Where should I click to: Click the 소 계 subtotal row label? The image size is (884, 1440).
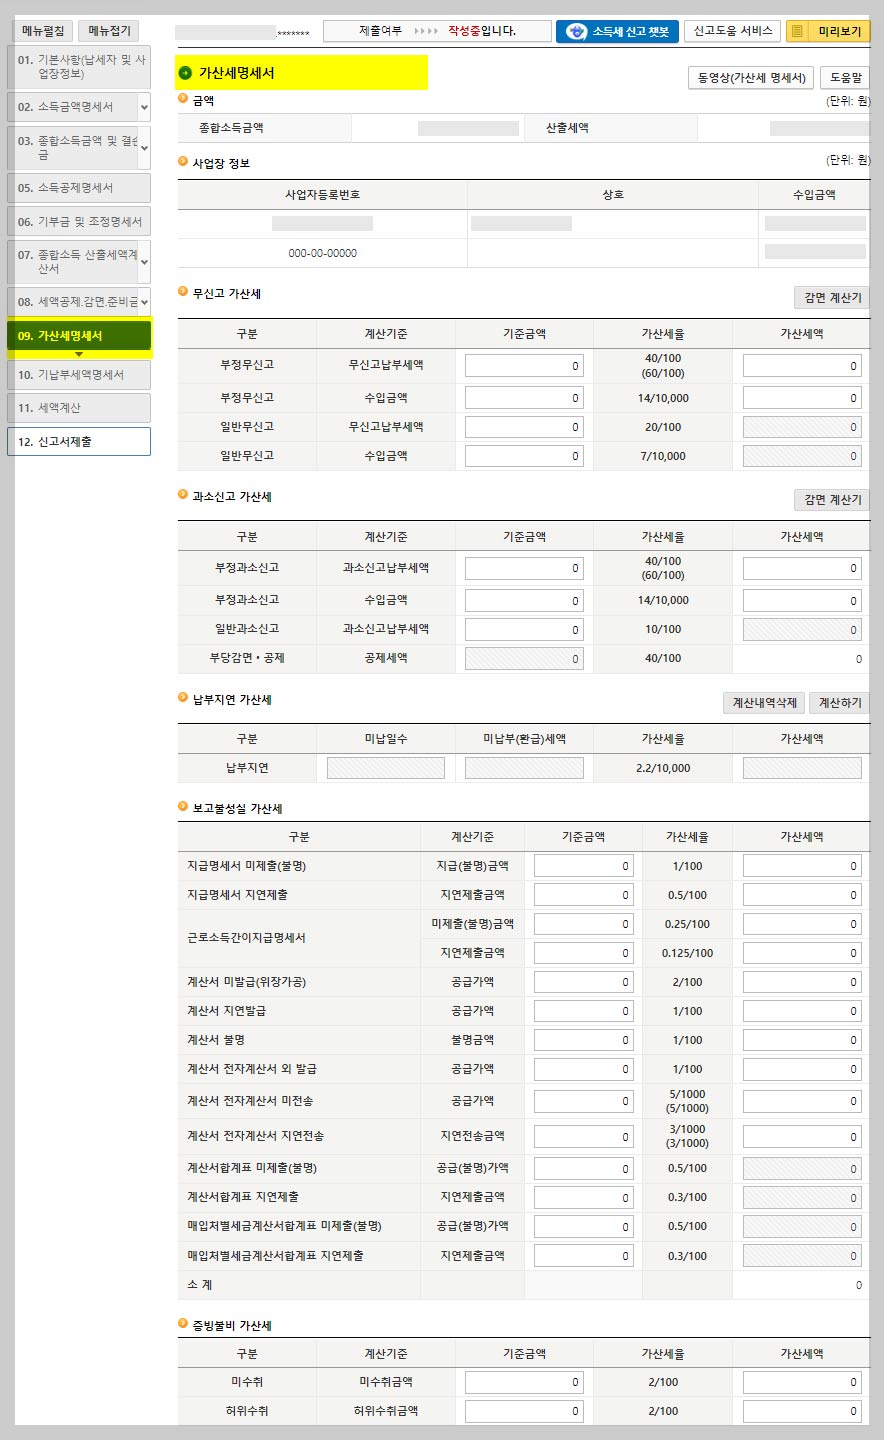tap(200, 1285)
